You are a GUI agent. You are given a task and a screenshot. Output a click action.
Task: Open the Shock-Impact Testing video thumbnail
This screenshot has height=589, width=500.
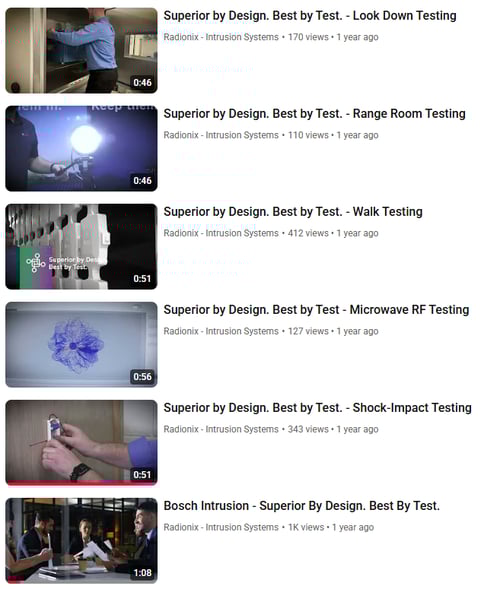[x=81, y=443]
